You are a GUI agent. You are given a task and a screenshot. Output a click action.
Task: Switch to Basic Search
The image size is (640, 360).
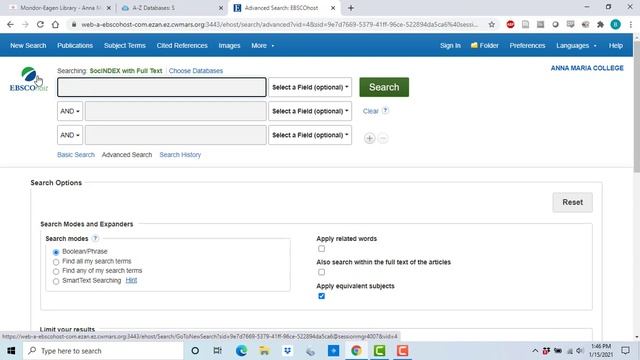(x=76, y=155)
